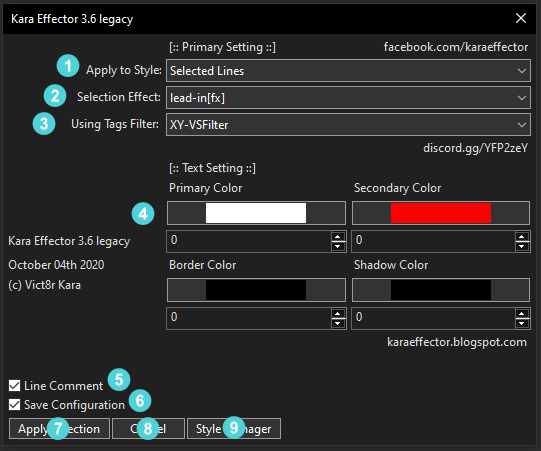Click the (c) Vict8r Kara text
Screen dimensions: 541x451
tap(45, 285)
